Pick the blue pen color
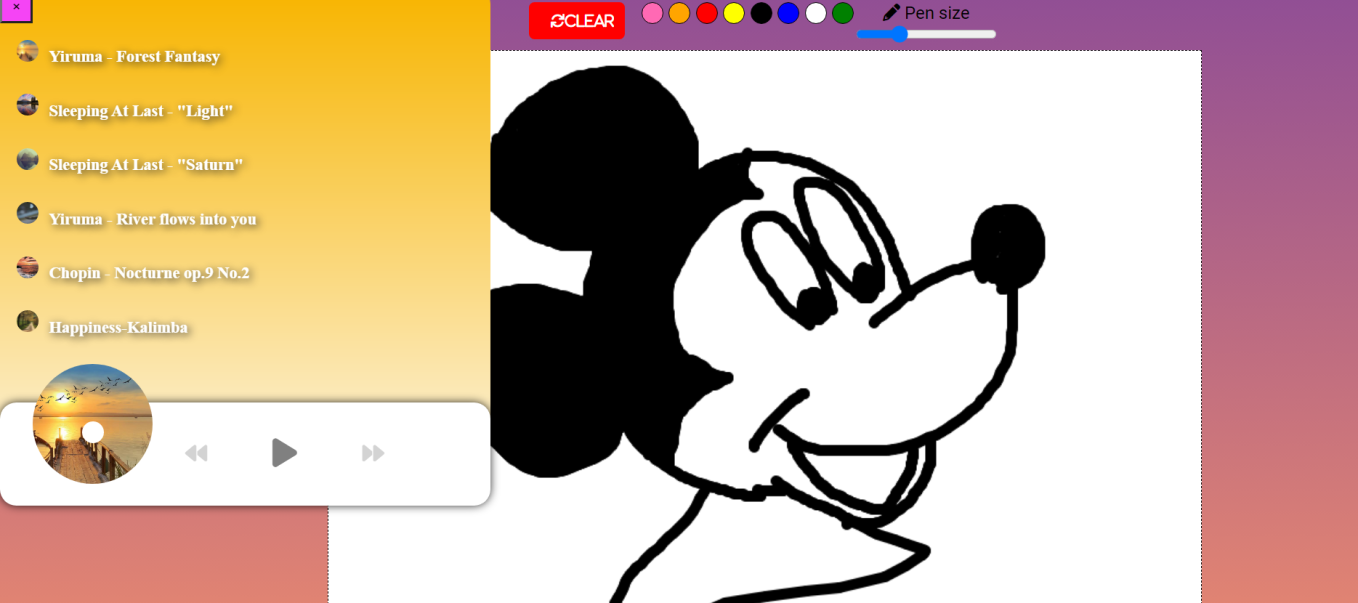 pos(788,13)
